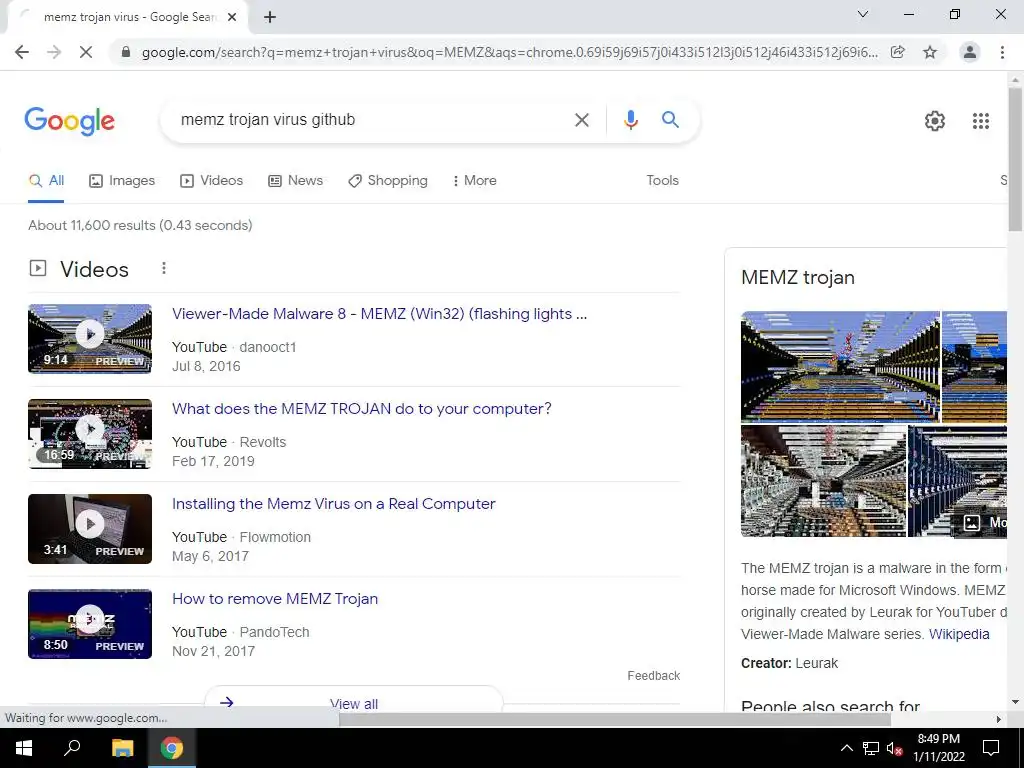The image size is (1024, 768).
Task: Click the Google logo
Action: tap(70, 121)
